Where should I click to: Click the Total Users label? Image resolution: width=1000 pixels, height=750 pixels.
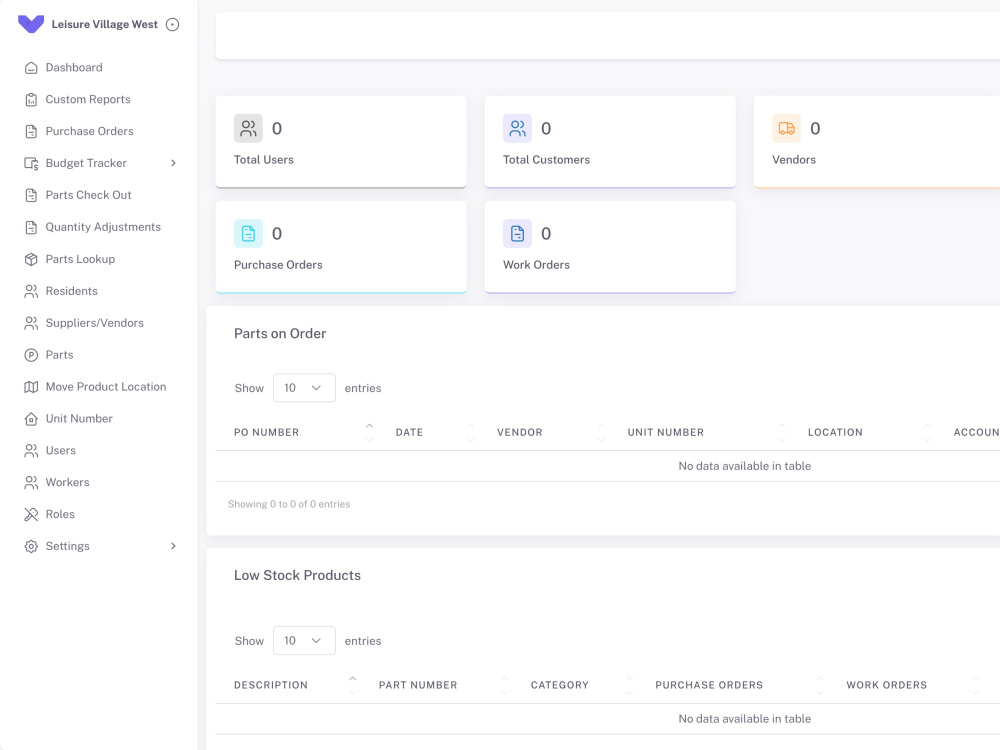[x=263, y=159]
